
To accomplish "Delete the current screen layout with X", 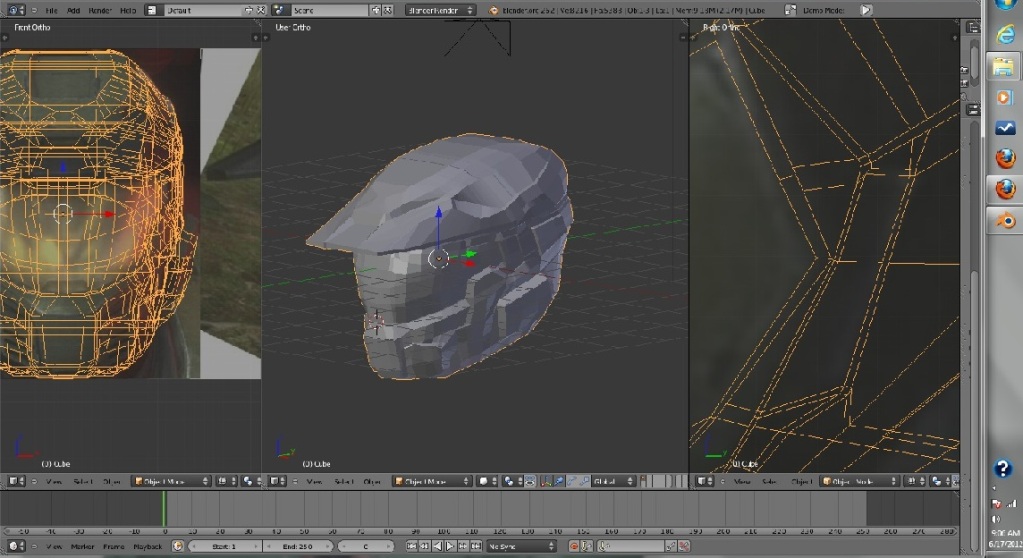I will tap(260, 10).
